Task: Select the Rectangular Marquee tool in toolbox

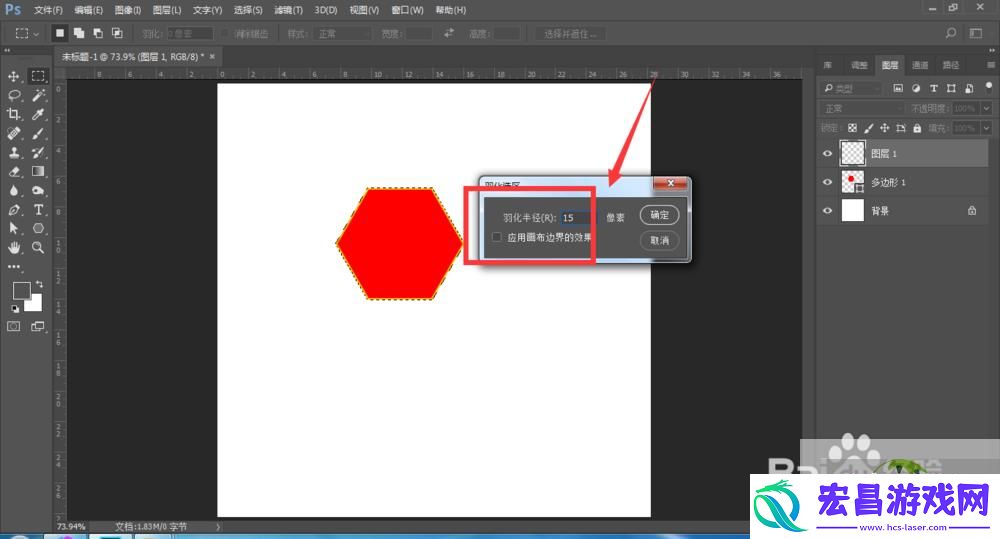Action: [38, 76]
